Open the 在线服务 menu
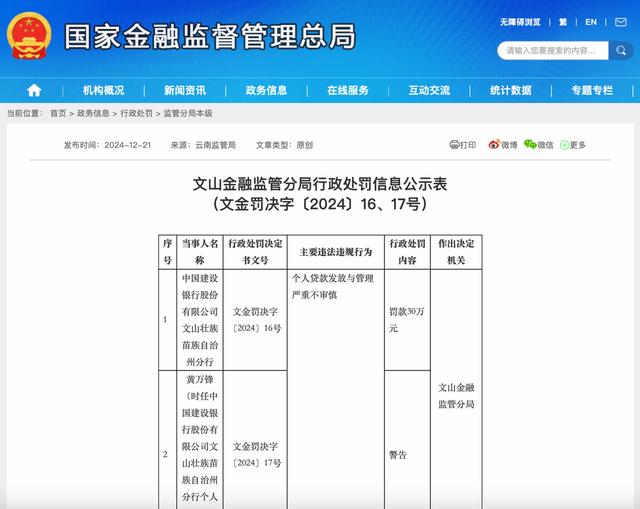The width and height of the screenshot is (640, 509). coord(348,90)
